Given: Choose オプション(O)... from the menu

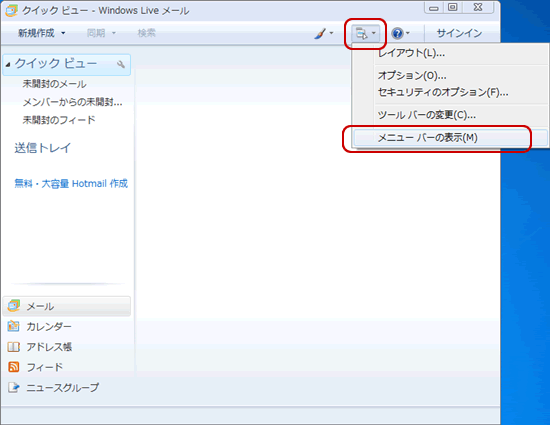Looking at the screenshot, I should 450,75.
